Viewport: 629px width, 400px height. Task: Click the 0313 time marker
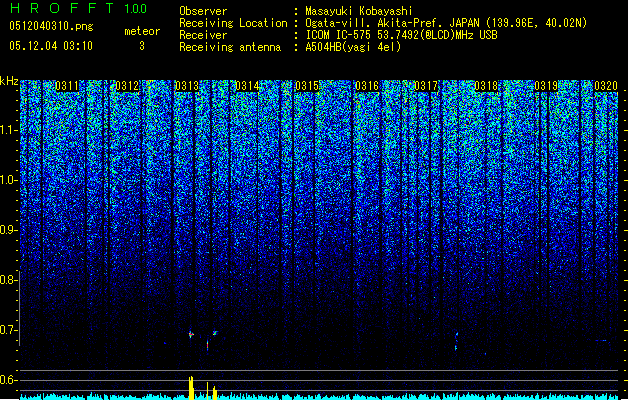tap(187, 86)
